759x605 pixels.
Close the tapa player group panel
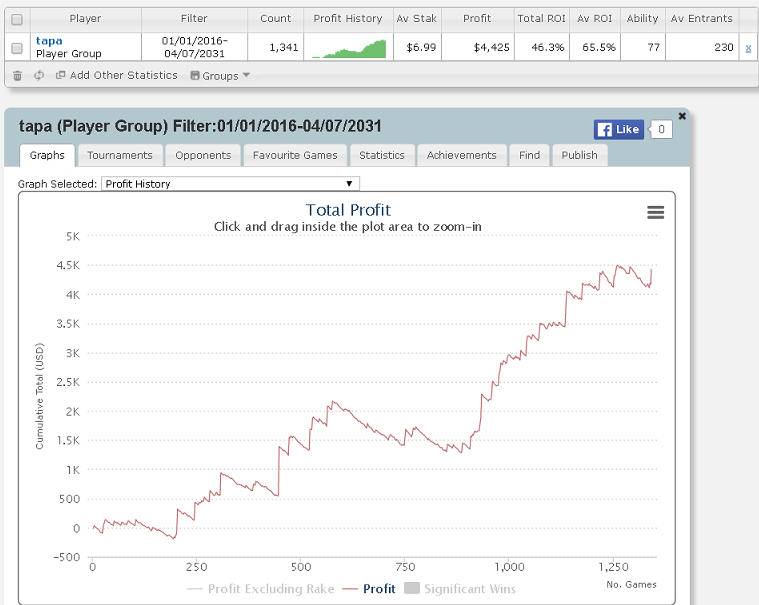tap(682, 116)
